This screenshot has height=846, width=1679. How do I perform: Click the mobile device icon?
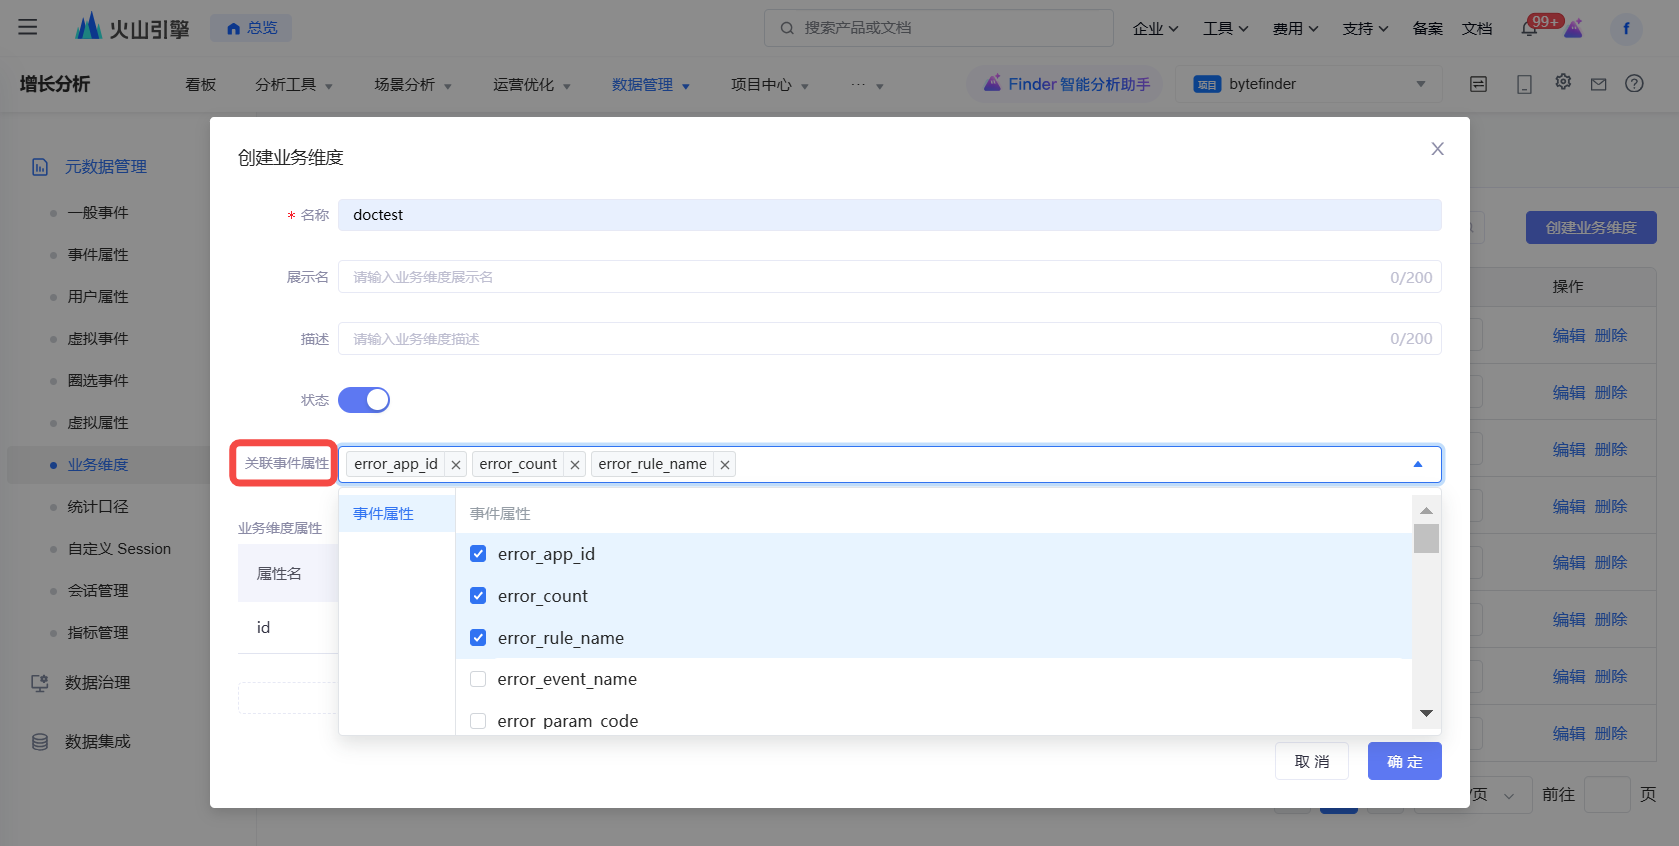tap(1524, 85)
